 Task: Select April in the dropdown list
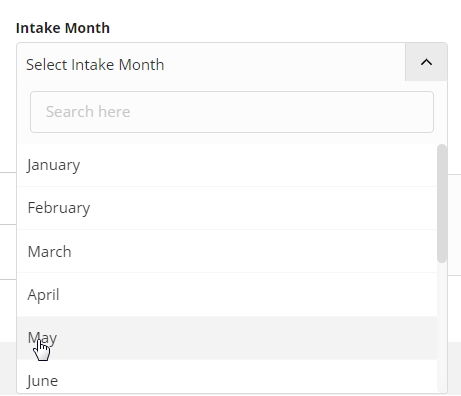[x=227, y=295]
